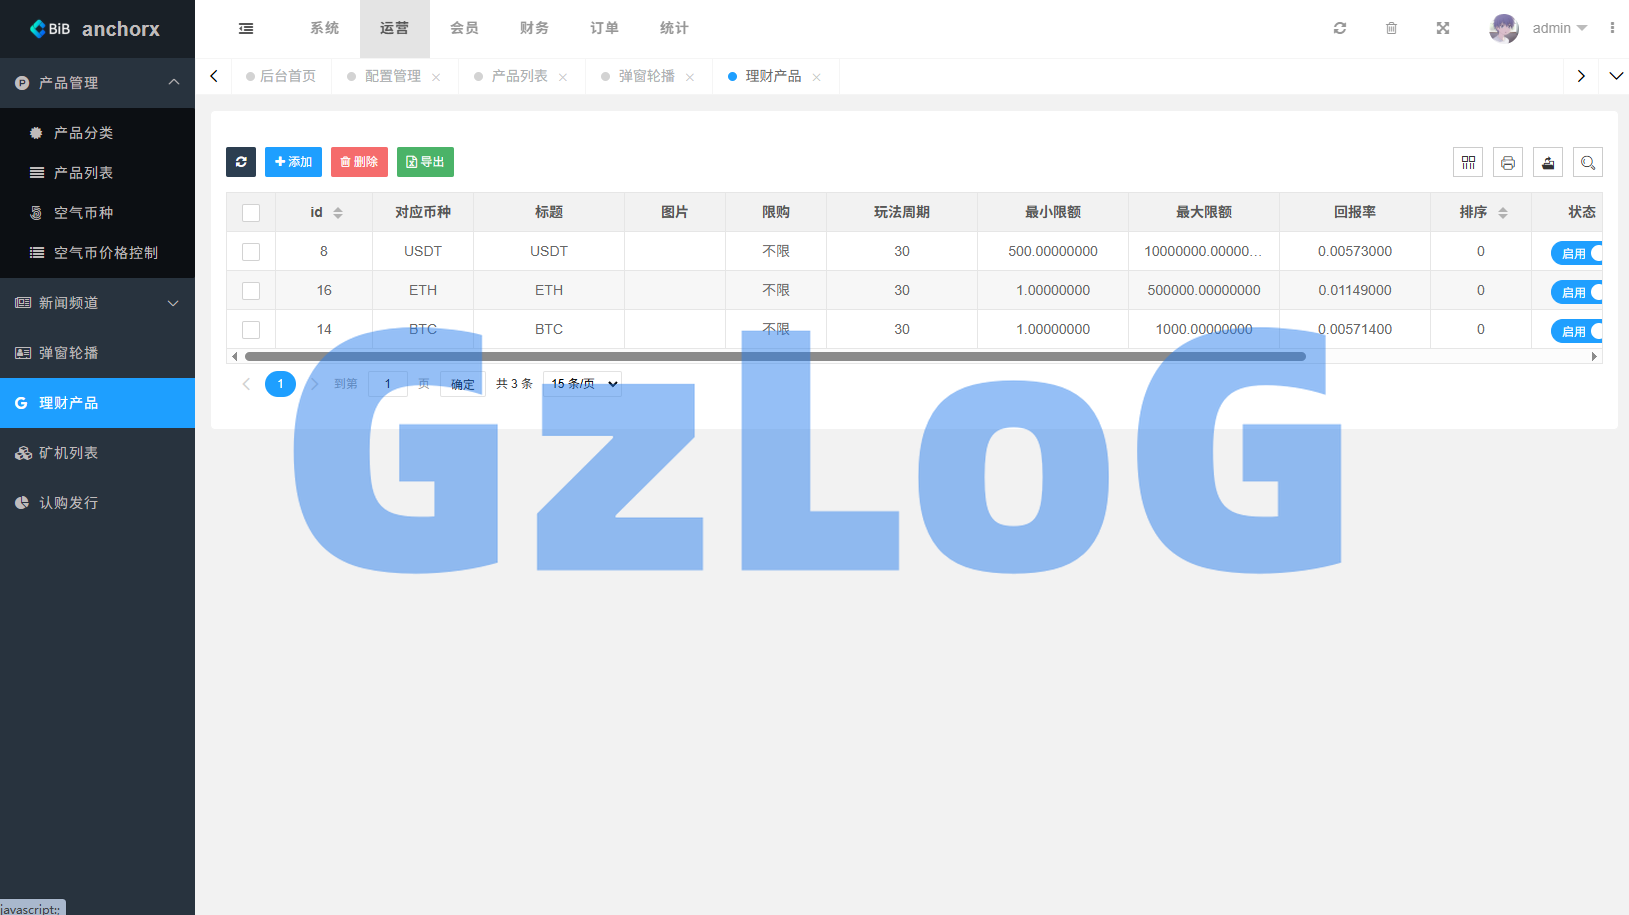The height and width of the screenshot is (915, 1629).
Task: Toggle fullscreen with the expand icon
Action: [x=1443, y=28]
